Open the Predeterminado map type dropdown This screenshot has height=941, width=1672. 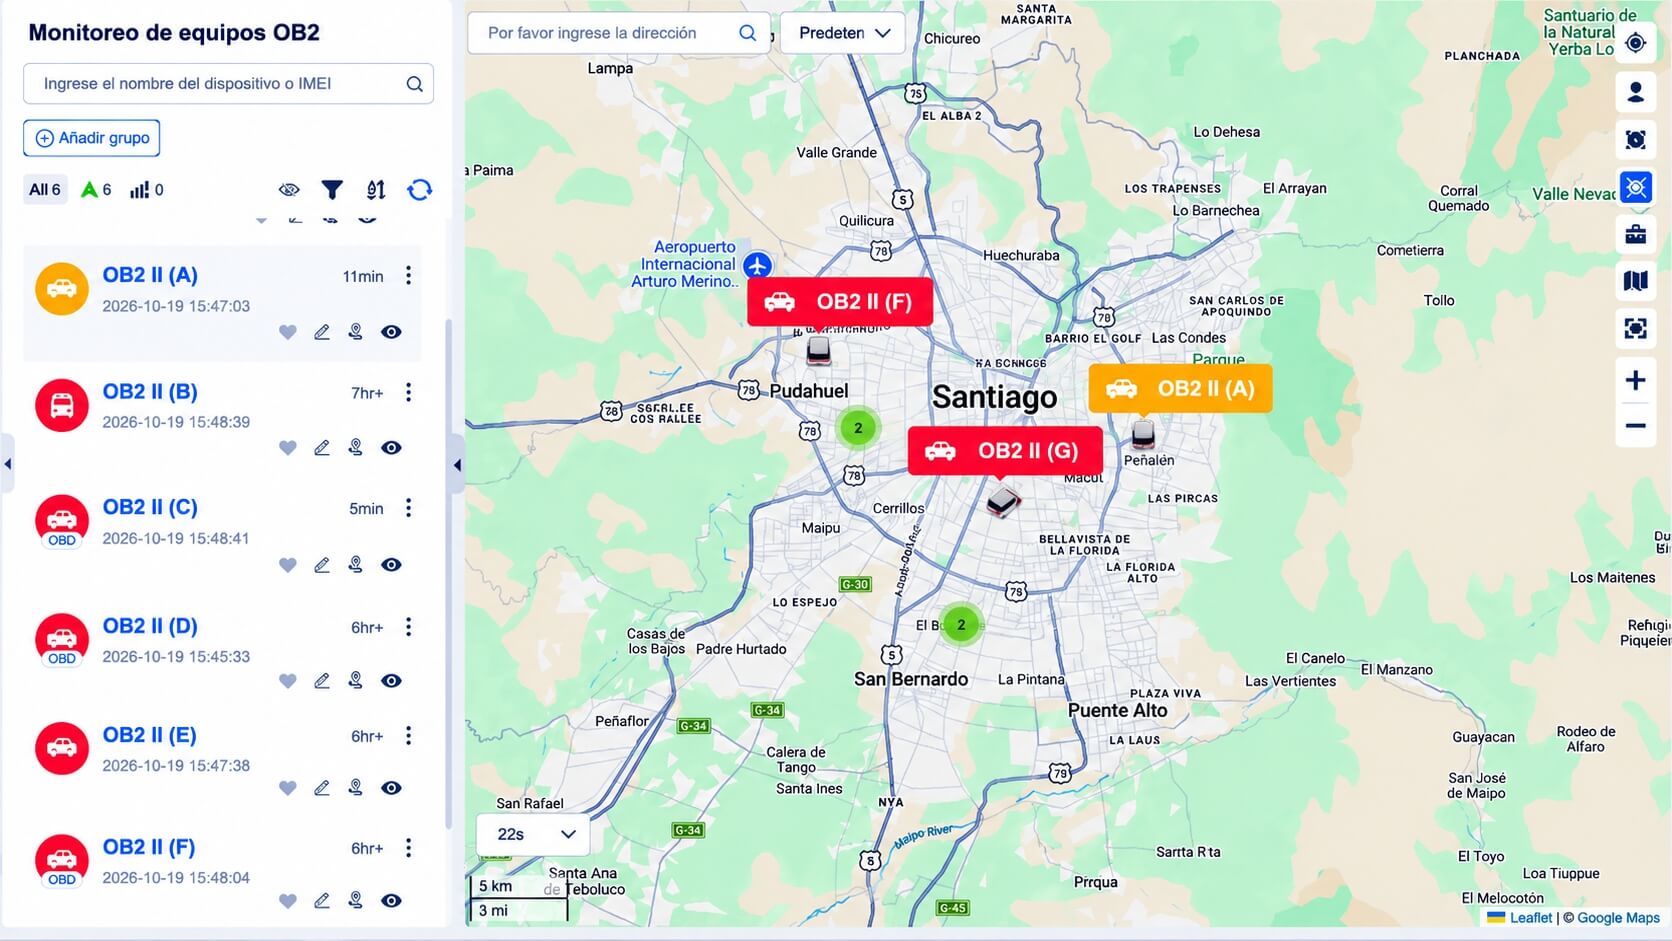842,33
